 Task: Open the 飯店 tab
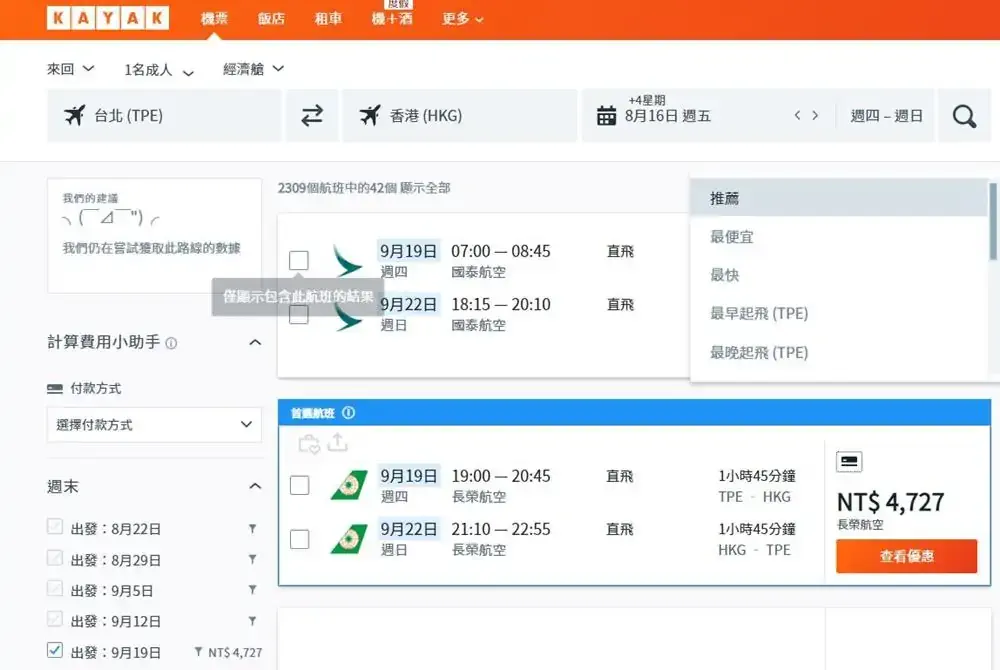271,19
